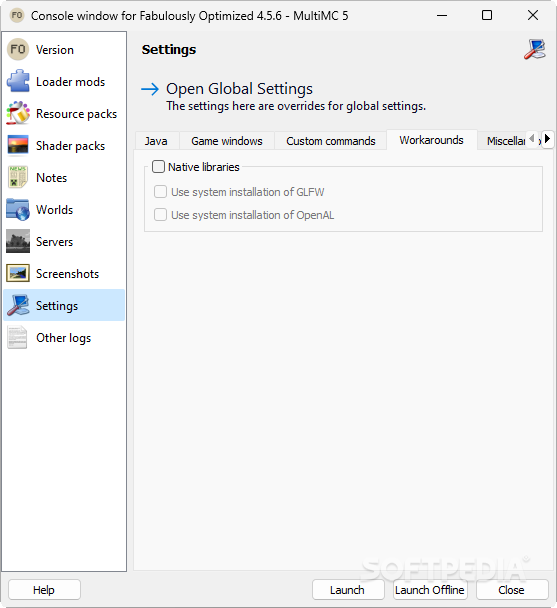This screenshot has width=557, height=608.
Task: Select Screenshots in the sidebar
Action: [64, 273]
